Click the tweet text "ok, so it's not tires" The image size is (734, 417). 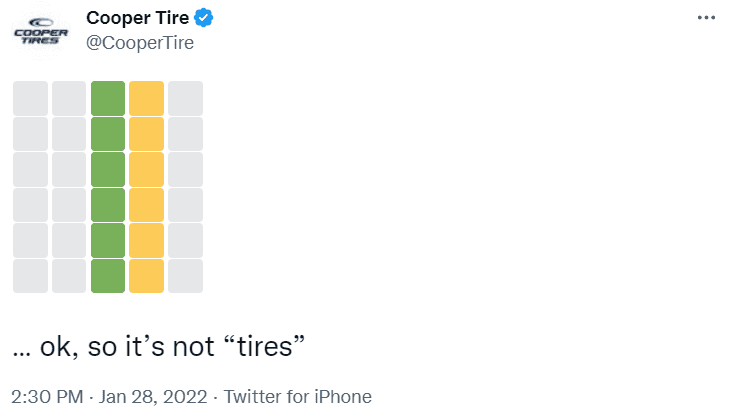158,346
